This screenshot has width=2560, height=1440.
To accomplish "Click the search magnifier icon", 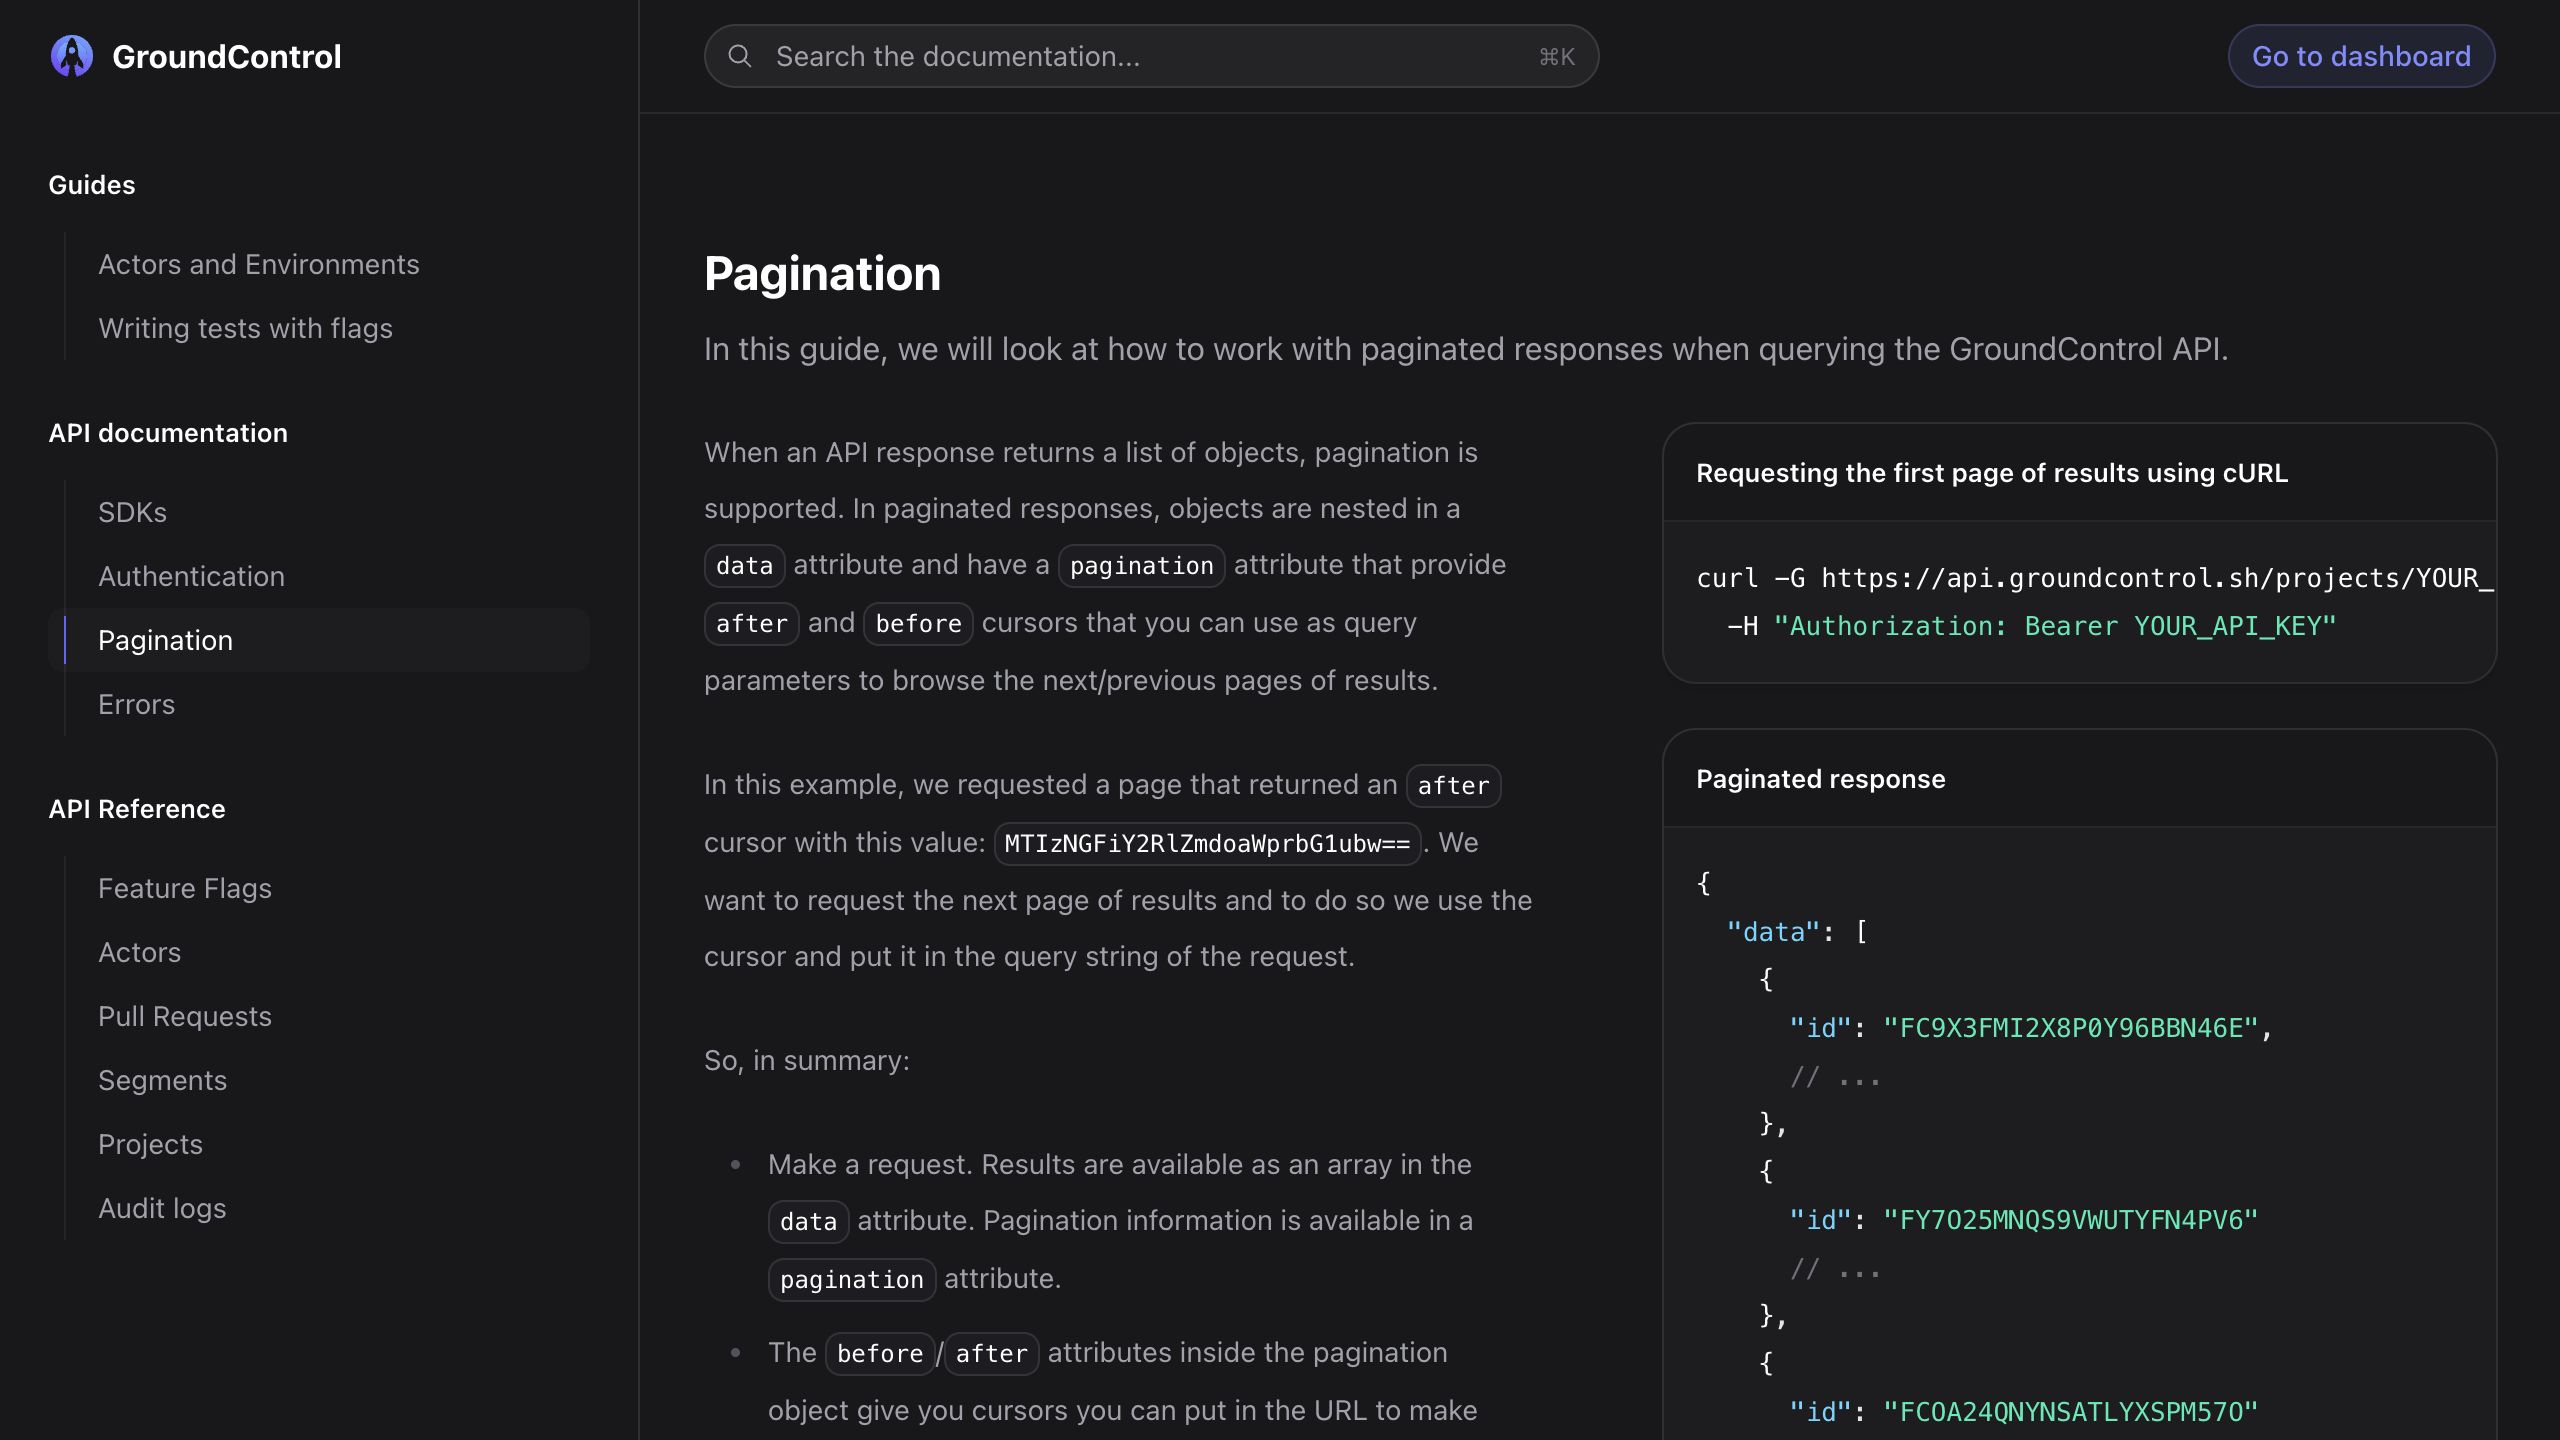I will pos(740,56).
